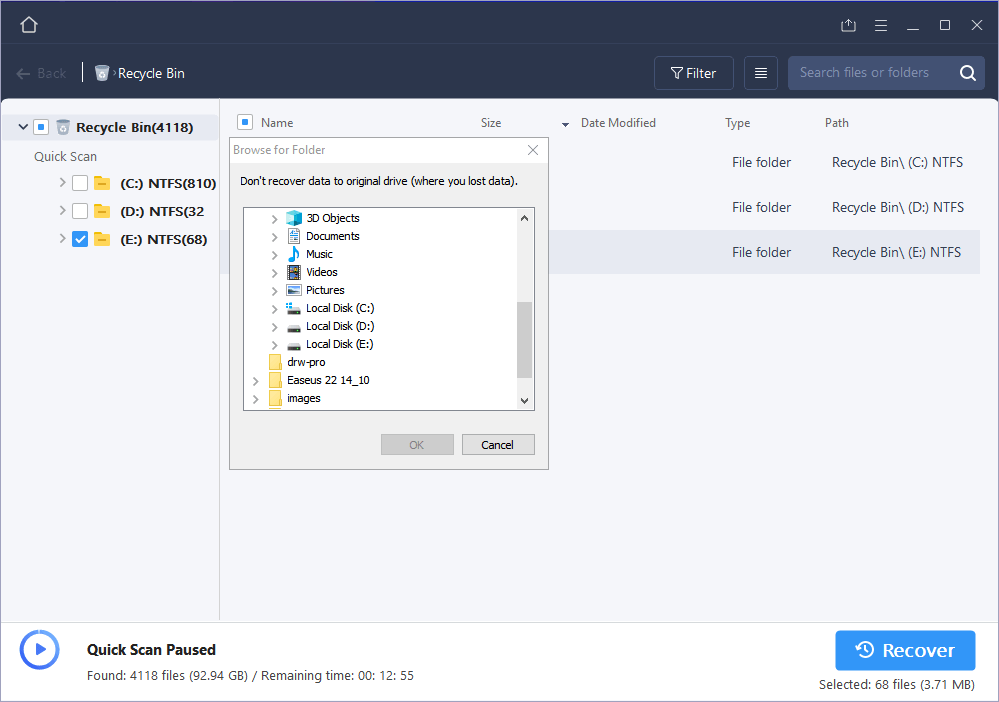Sort by the Size column header
Image resolution: width=999 pixels, height=702 pixels.
coord(491,123)
